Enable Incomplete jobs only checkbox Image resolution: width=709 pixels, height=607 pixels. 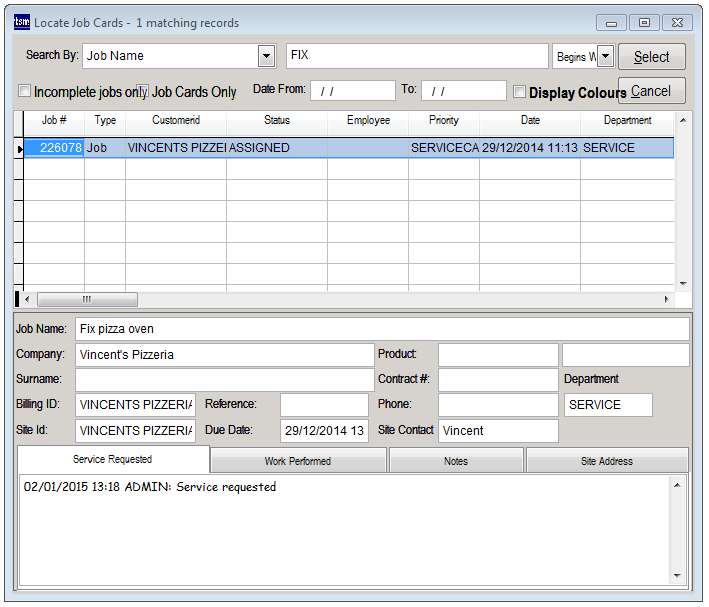click(x=25, y=92)
